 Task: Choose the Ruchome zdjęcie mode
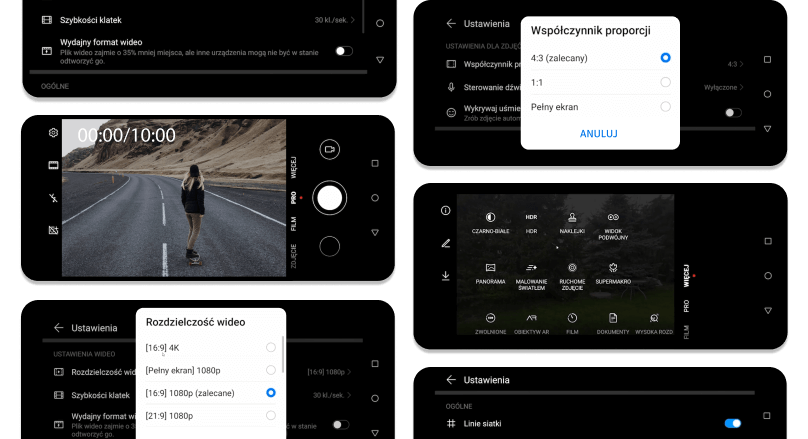pyautogui.click(x=572, y=268)
